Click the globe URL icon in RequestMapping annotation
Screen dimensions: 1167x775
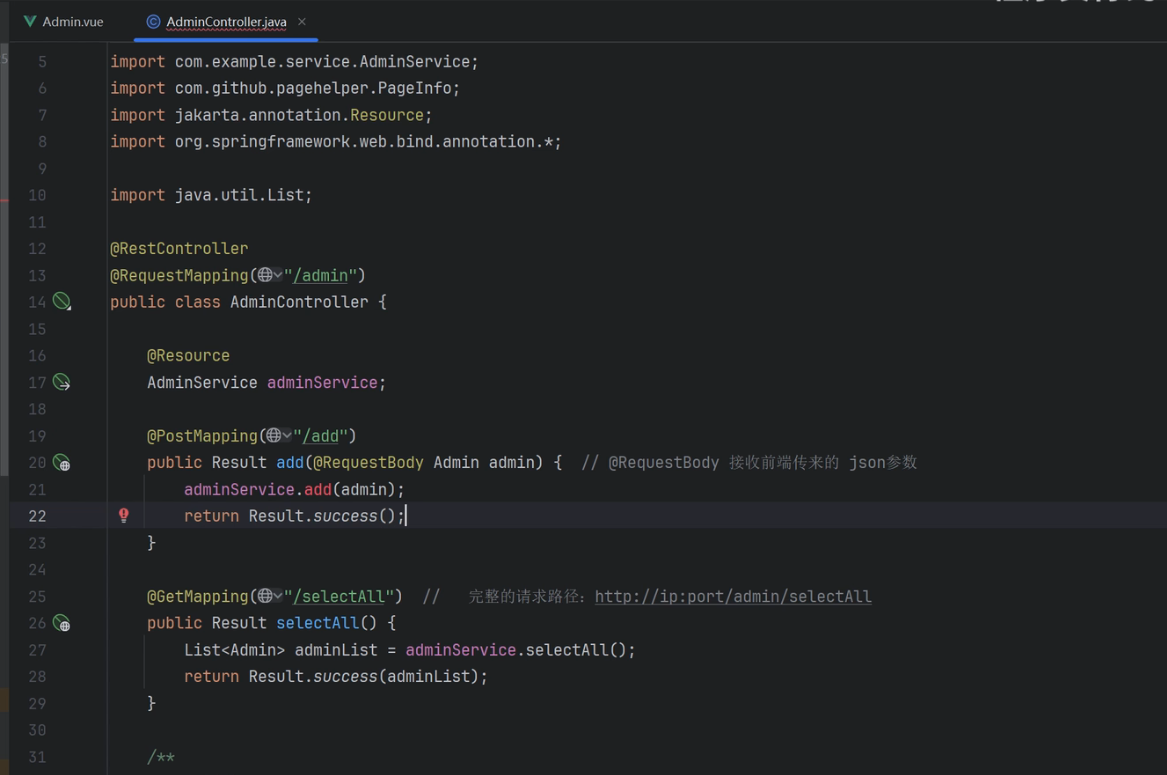264,275
